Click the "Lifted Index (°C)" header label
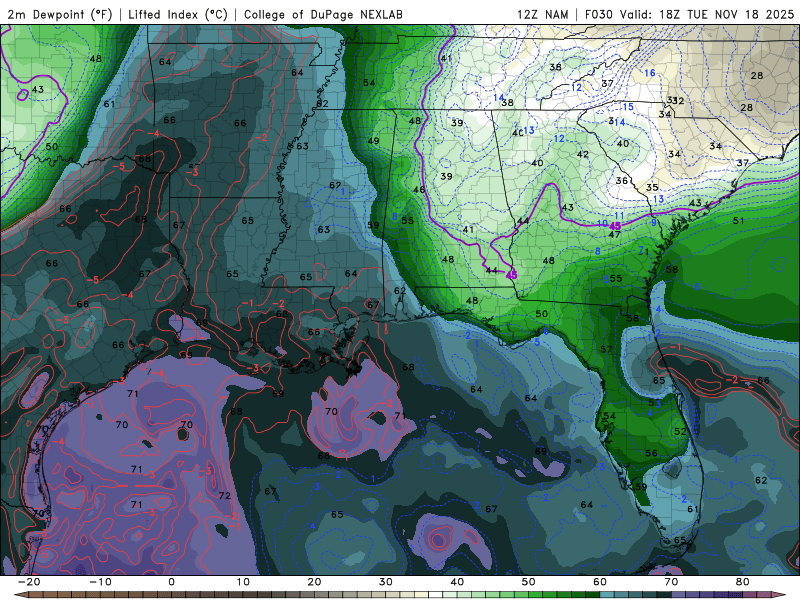The height and width of the screenshot is (600, 800). tap(178, 14)
